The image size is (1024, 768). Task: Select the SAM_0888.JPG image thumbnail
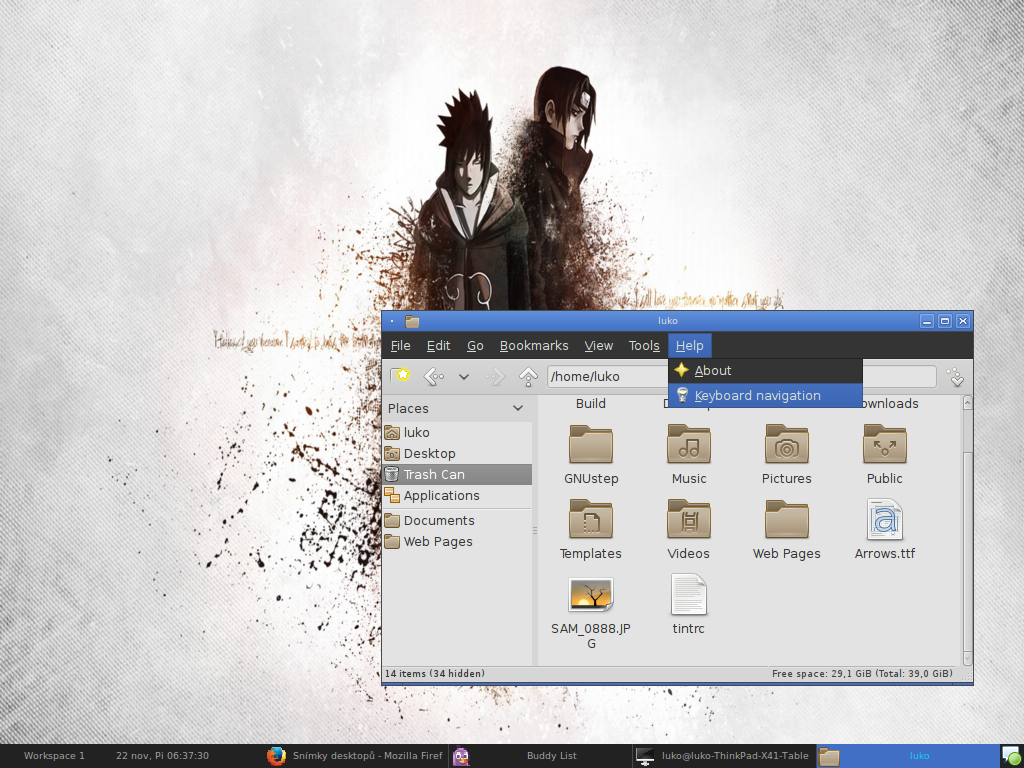[590, 594]
